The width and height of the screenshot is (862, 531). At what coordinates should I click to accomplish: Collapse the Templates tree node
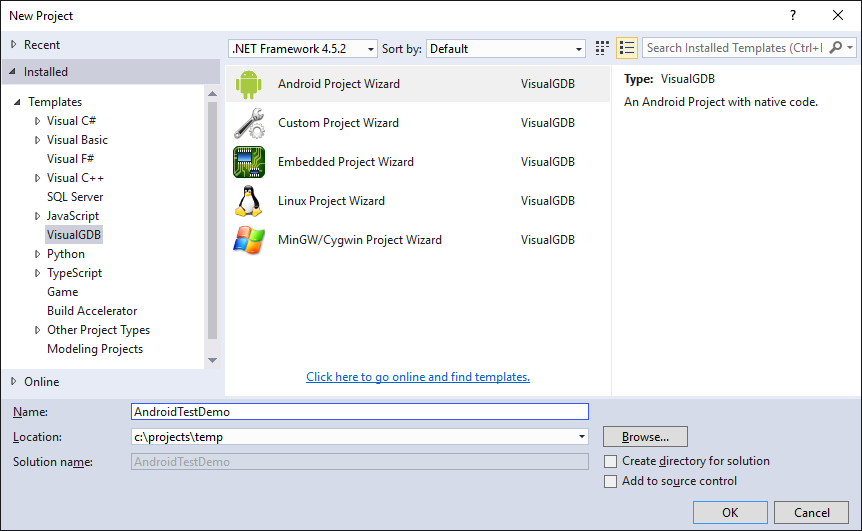coord(18,102)
